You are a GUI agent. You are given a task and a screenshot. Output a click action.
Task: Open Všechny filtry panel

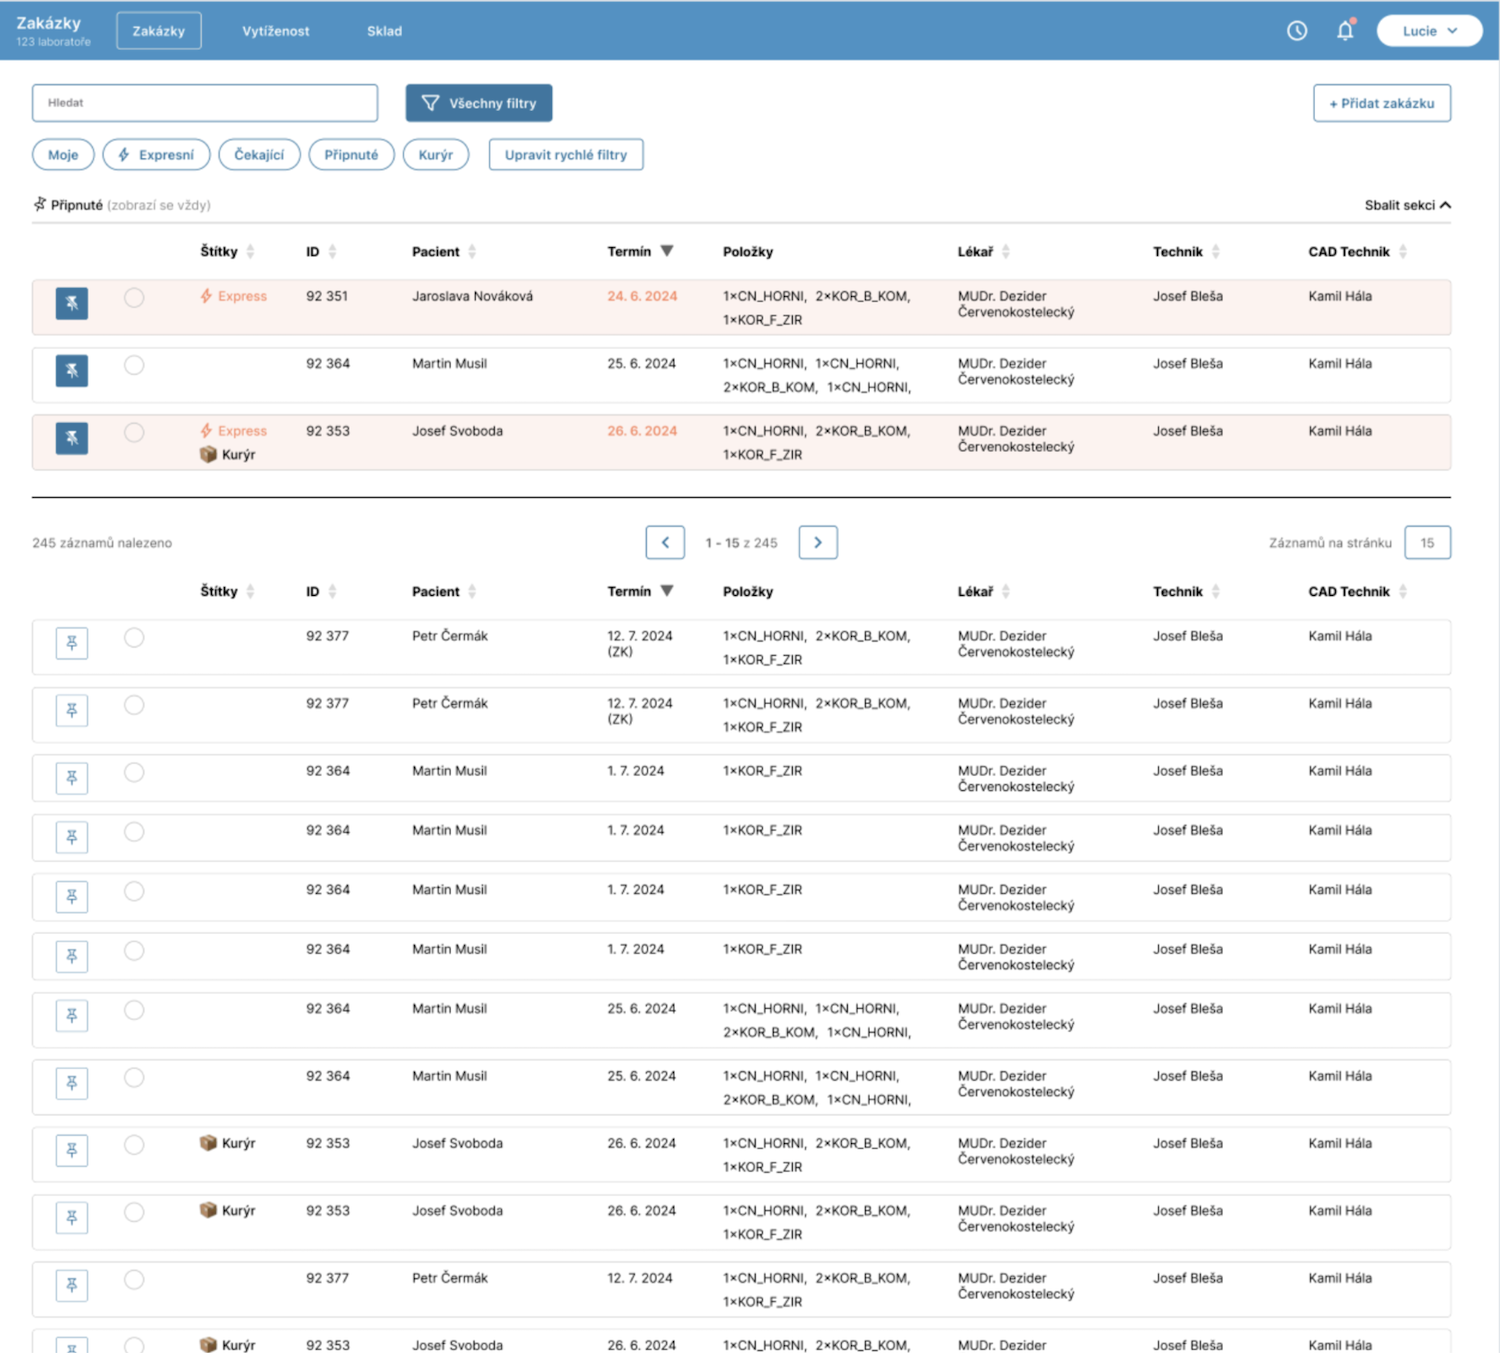click(479, 103)
